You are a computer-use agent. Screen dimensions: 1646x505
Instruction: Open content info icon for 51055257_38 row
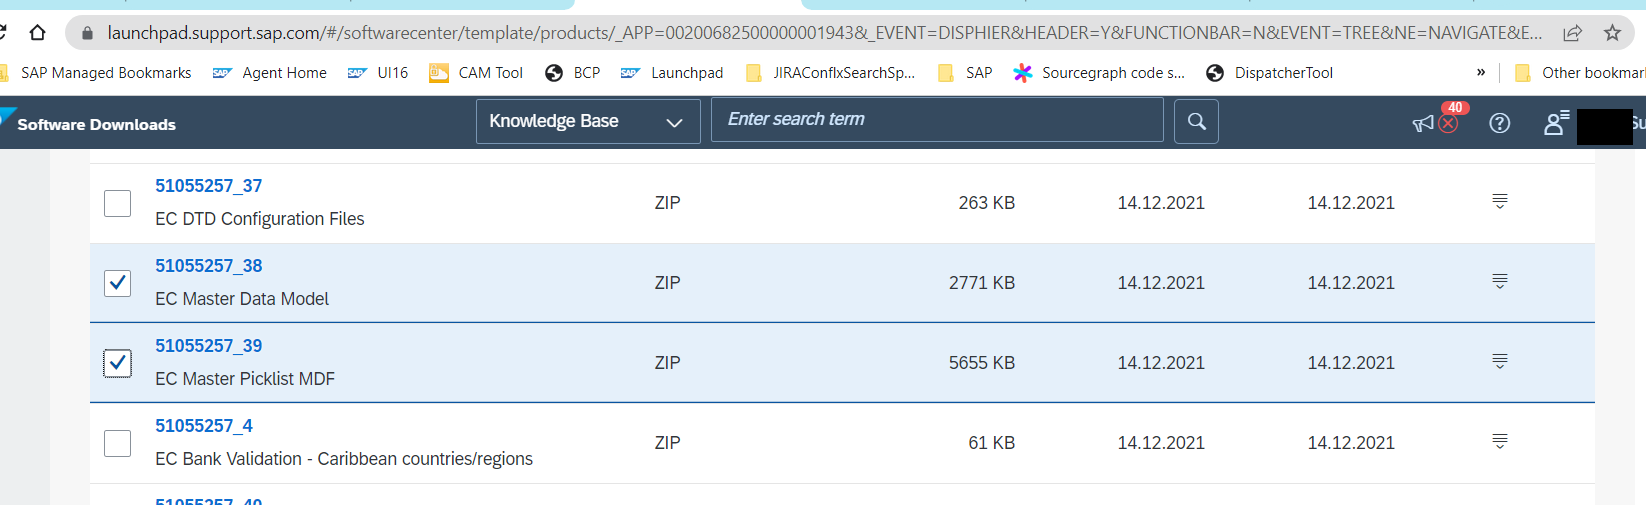pos(1500,281)
